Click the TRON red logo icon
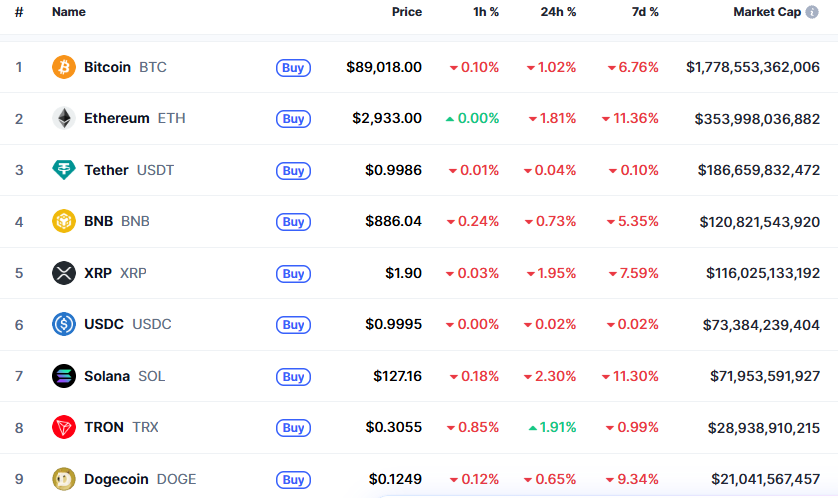This screenshot has width=838, height=498. [x=64, y=428]
